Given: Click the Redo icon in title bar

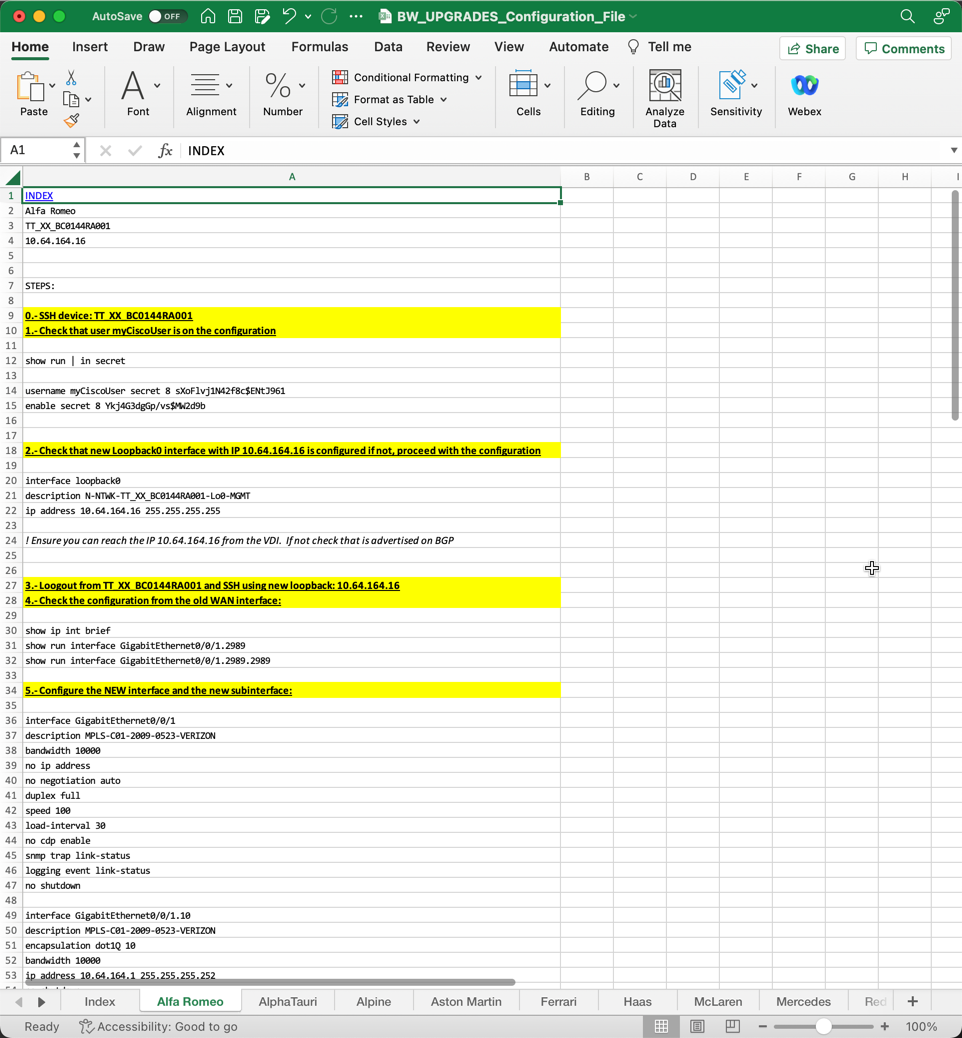Looking at the screenshot, I should coord(329,17).
